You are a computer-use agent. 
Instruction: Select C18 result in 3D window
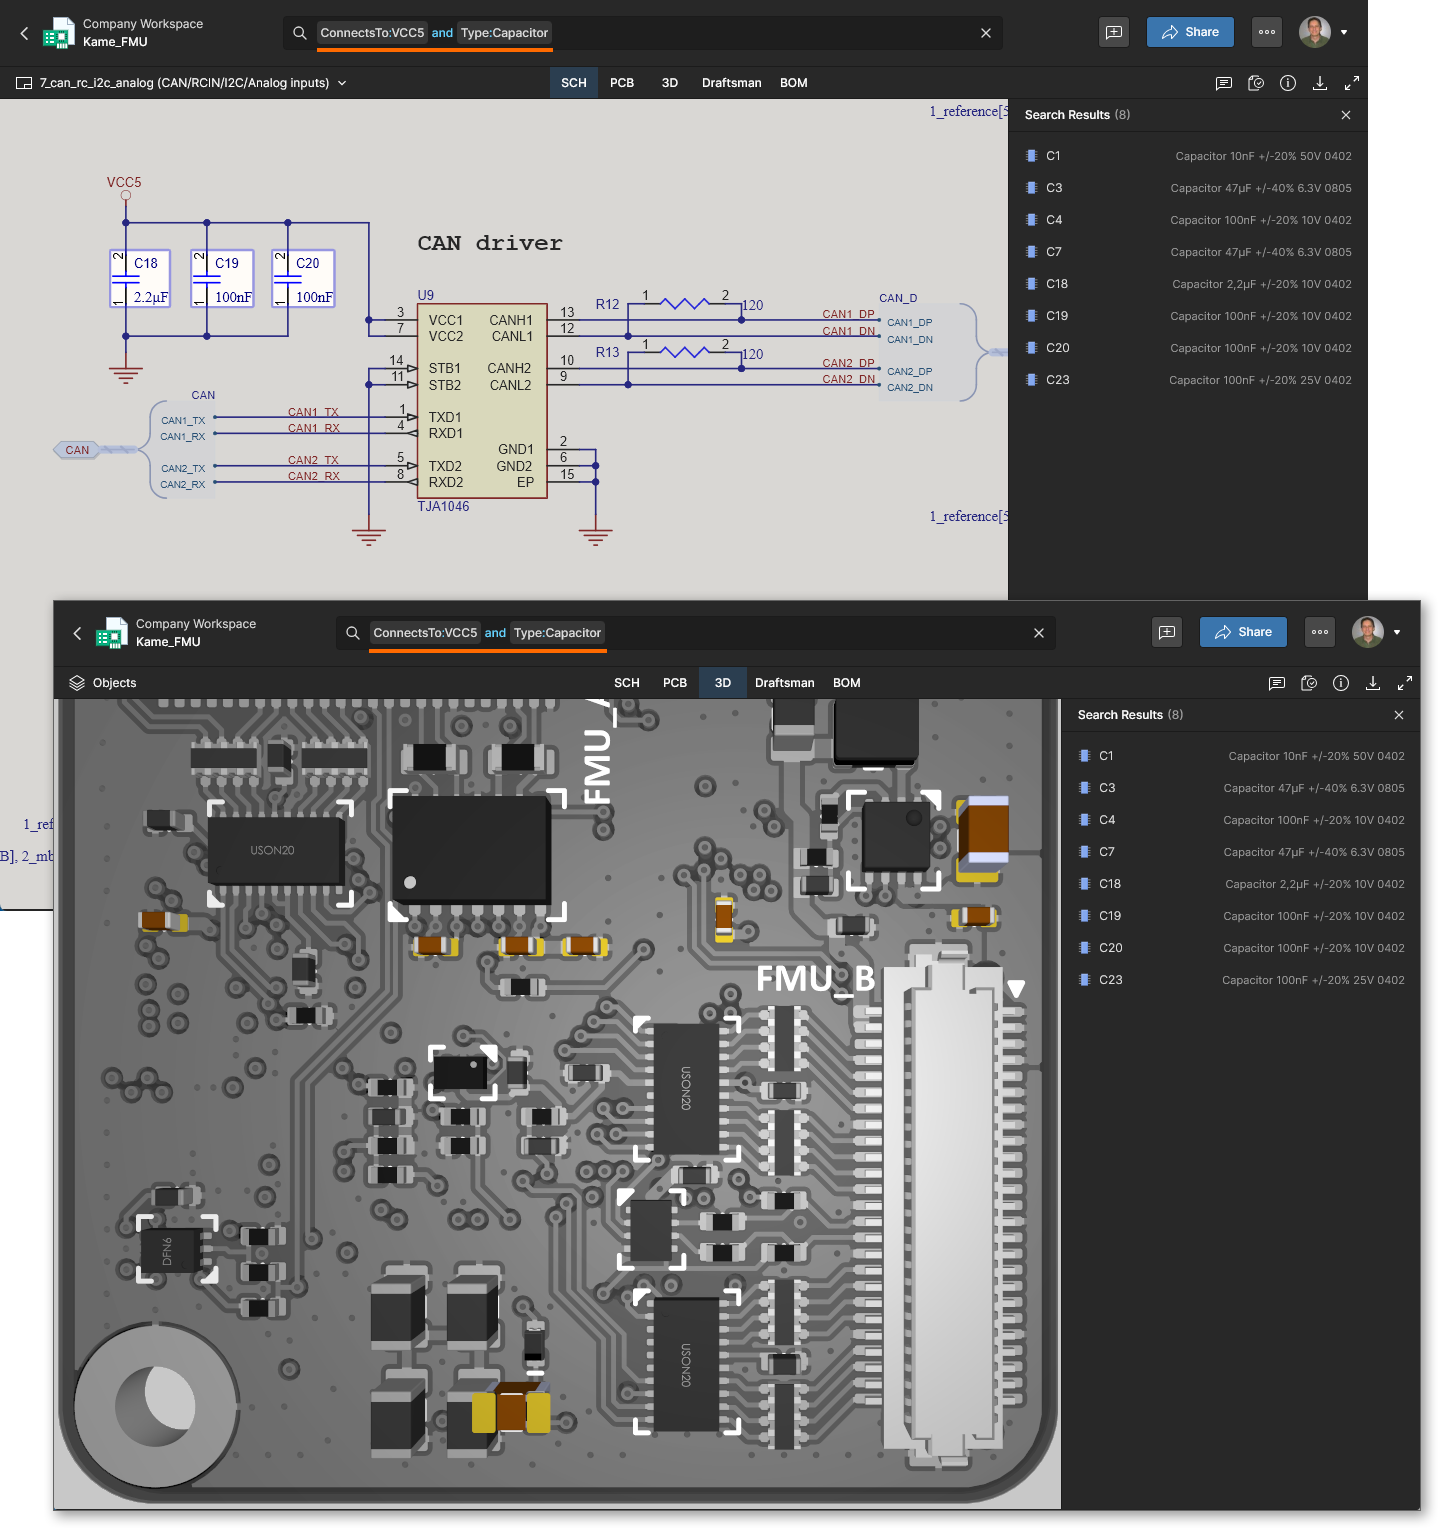tap(1241, 884)
